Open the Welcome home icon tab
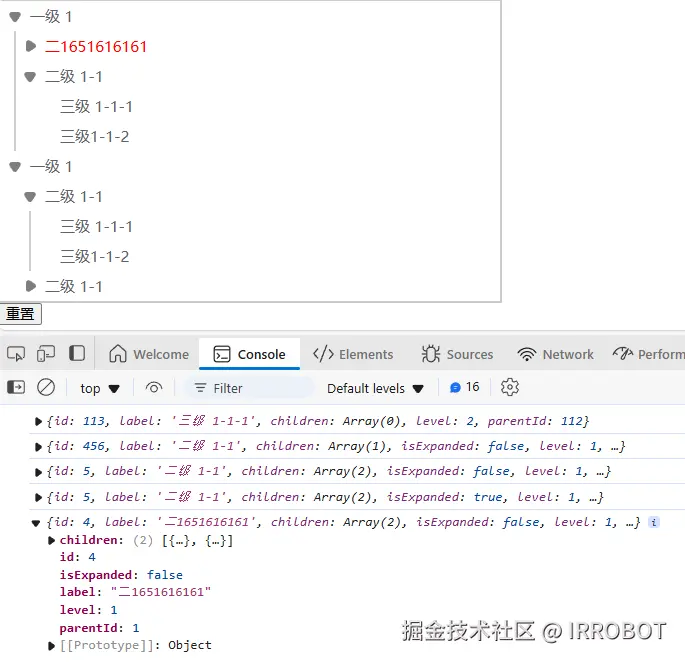The width and height of the screenshot is (685, 662). pos(149,354)
